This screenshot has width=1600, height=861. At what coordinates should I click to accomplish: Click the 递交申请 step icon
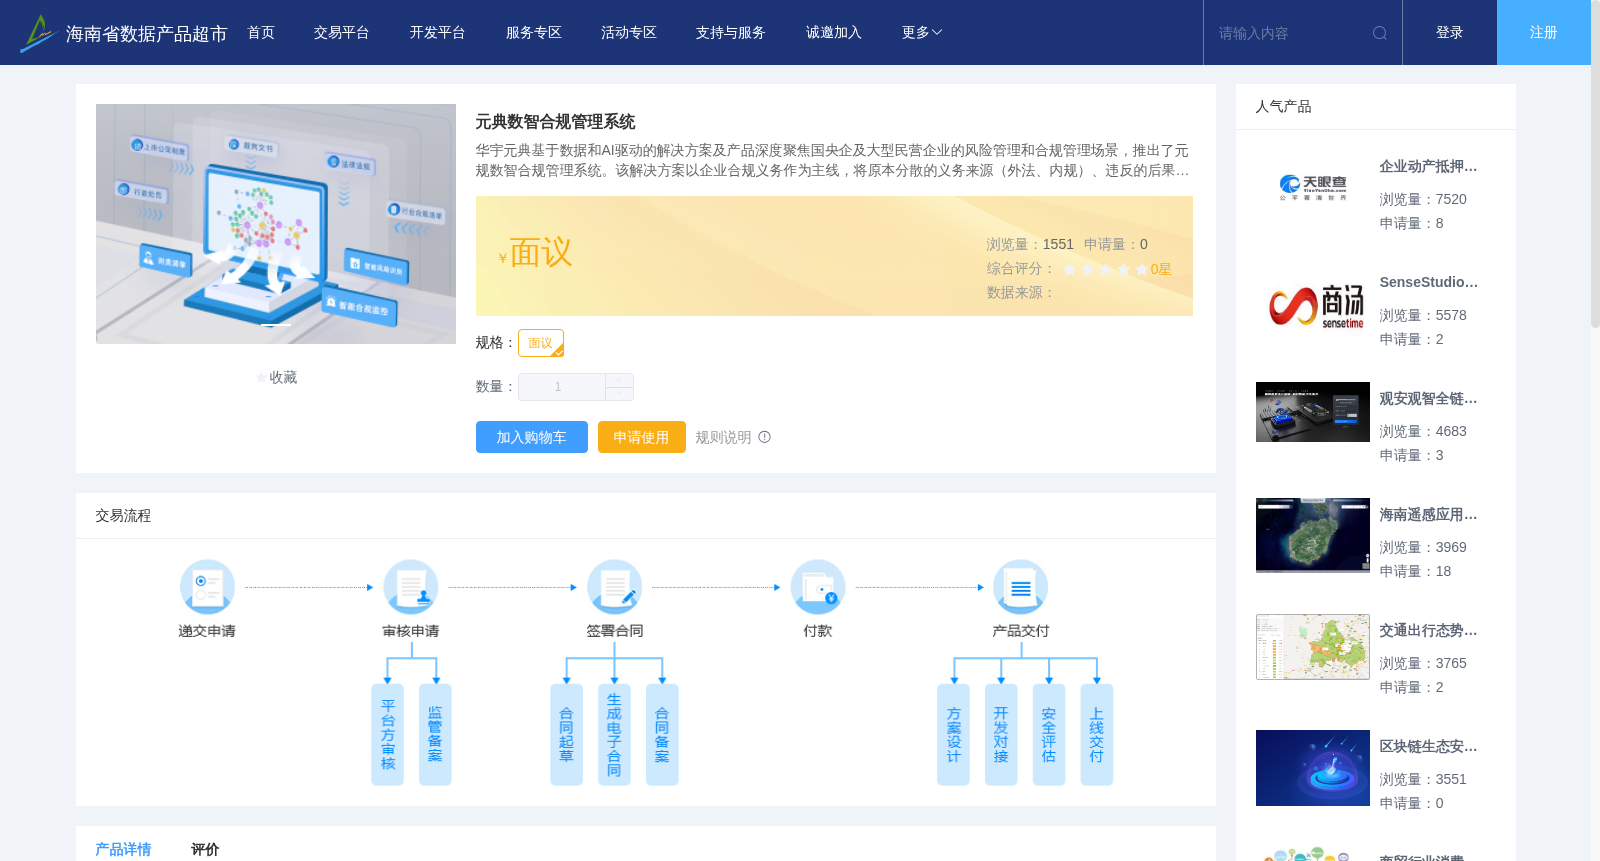[x=207, y=587]
